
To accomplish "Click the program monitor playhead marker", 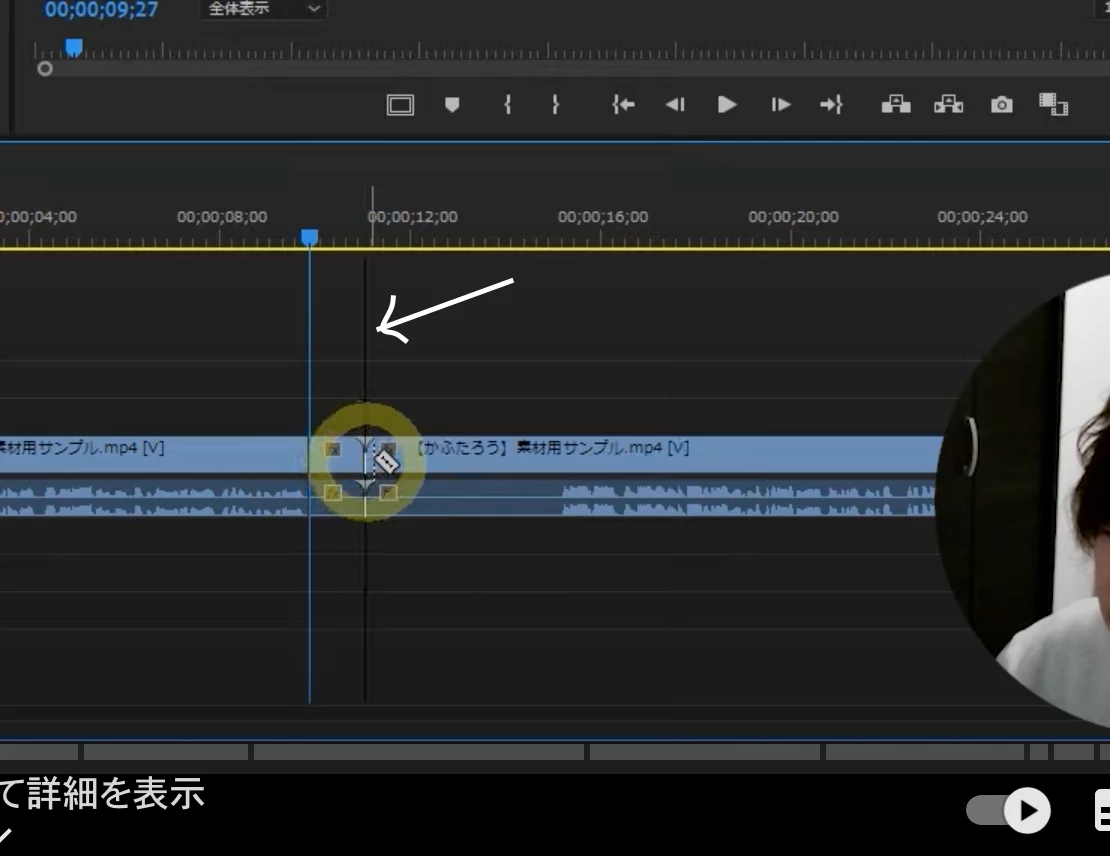I will coord(74,47).
